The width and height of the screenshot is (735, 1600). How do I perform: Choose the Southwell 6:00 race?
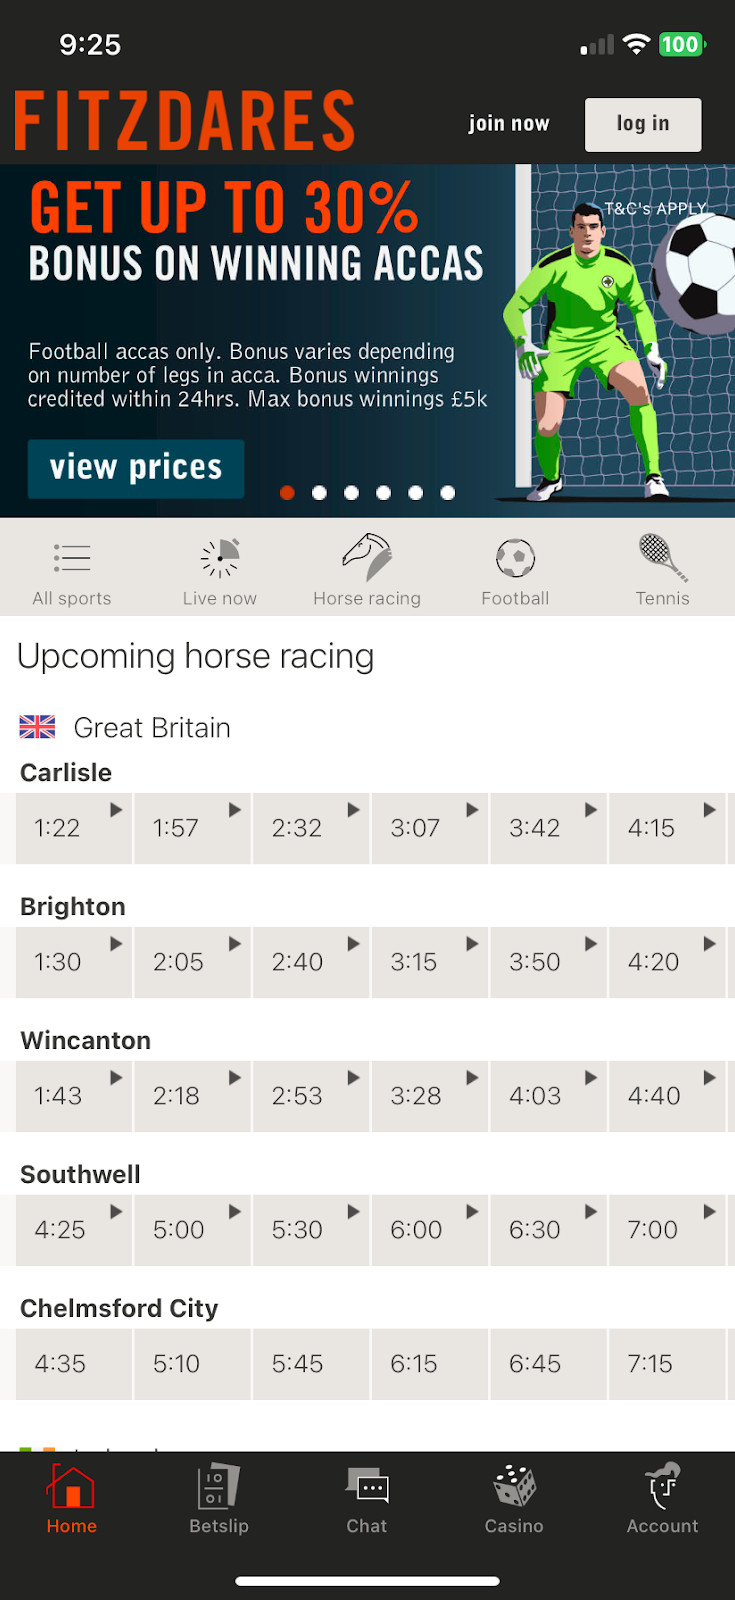click(429, 1230)
